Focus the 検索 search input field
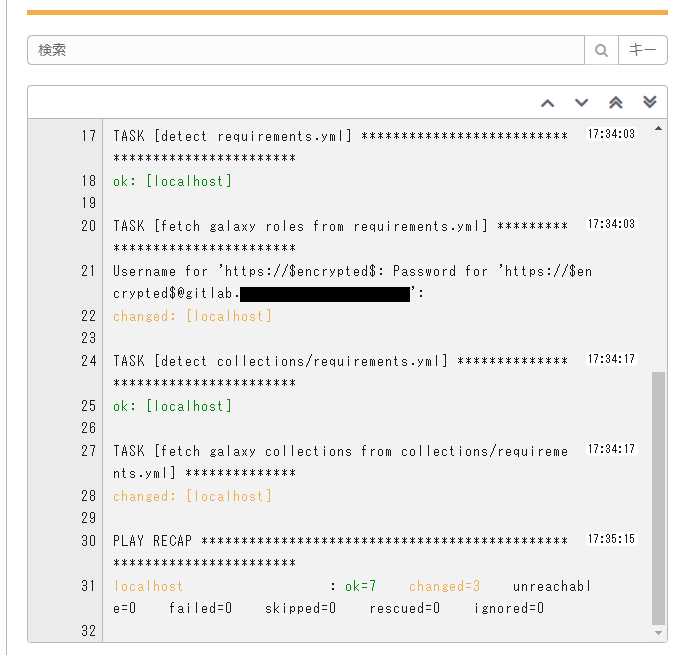Image resolution: width=687 pixels, height=655 pixels. click(306, 50)
